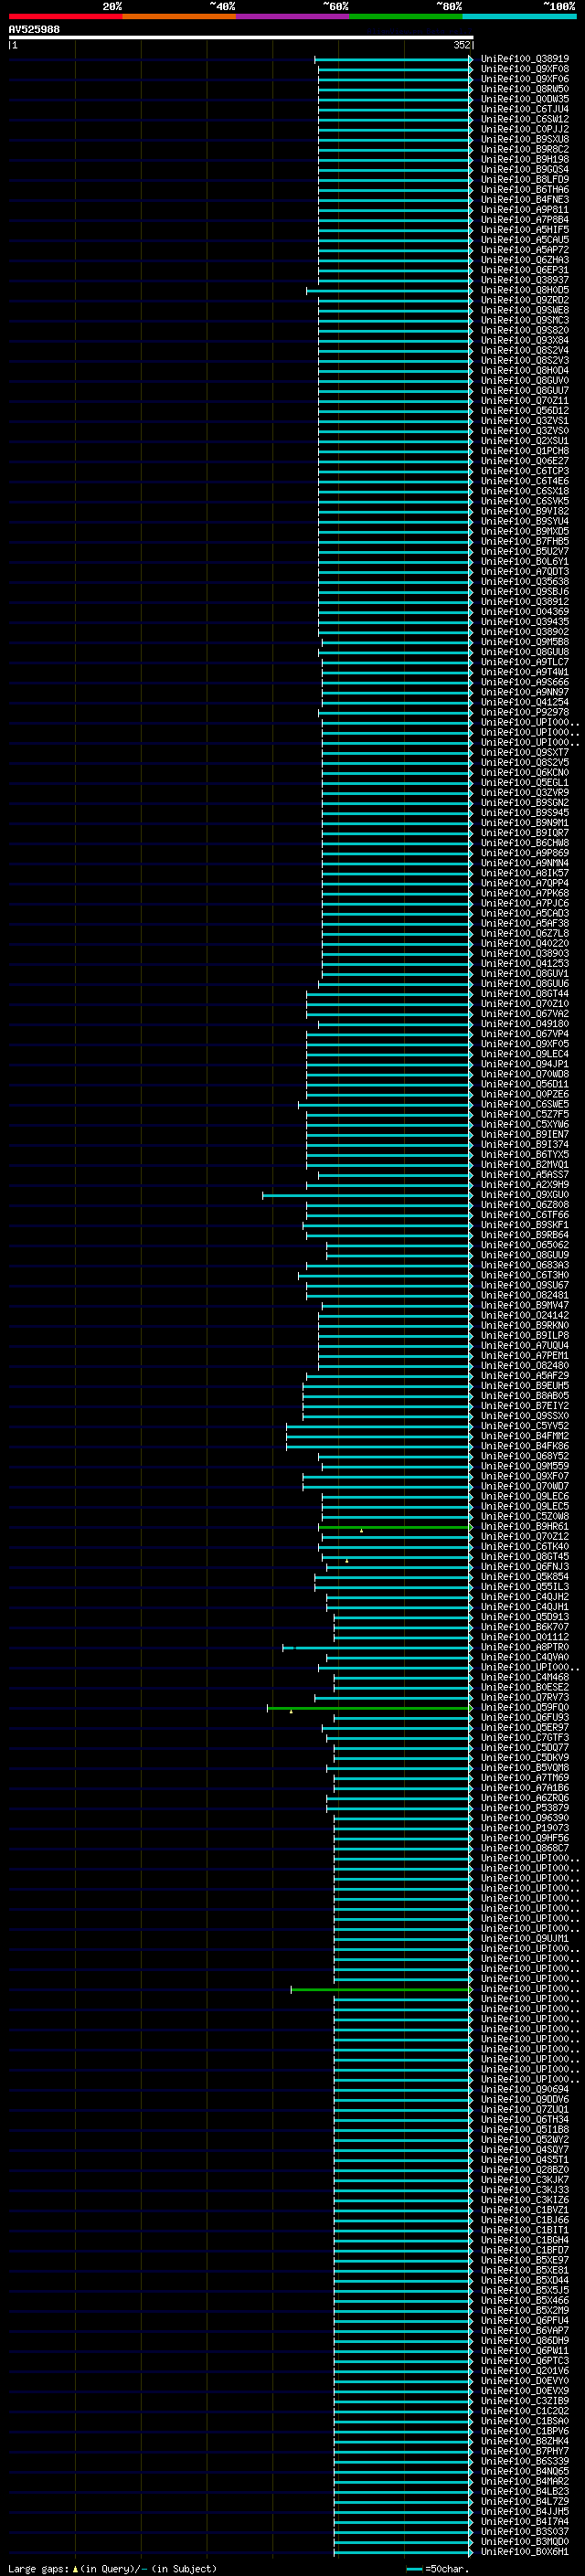Click the purple ~60% identity legend segment
Image resolution: width=585 pixels, height=2576 pixels.
tap(292, 16)
